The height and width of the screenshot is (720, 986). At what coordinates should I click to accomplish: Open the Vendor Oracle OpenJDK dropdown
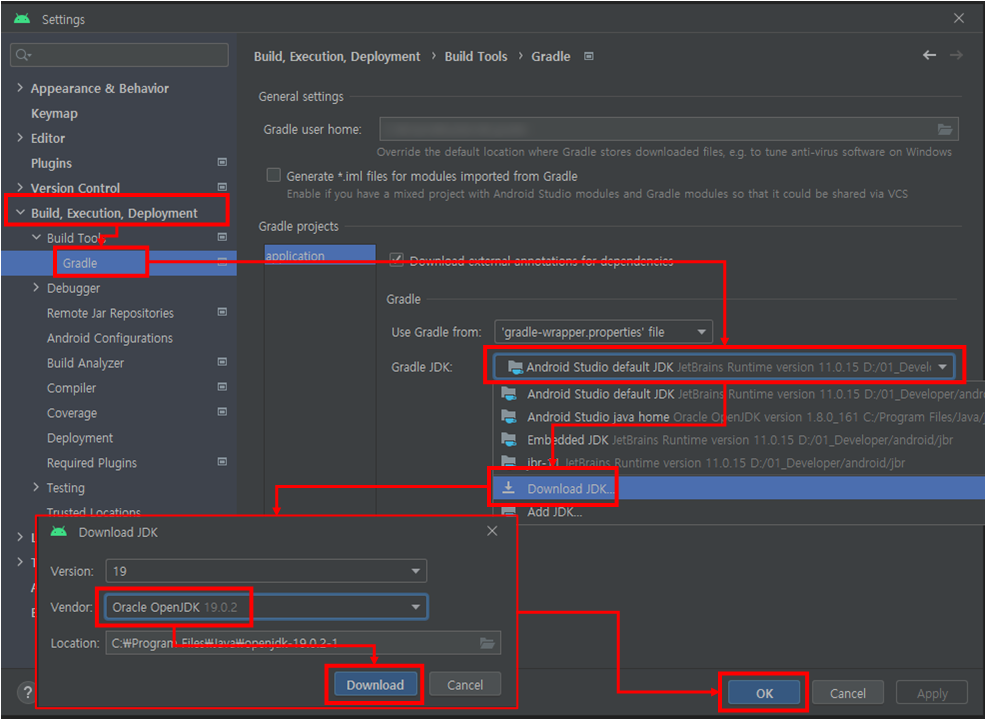[266, 607]
